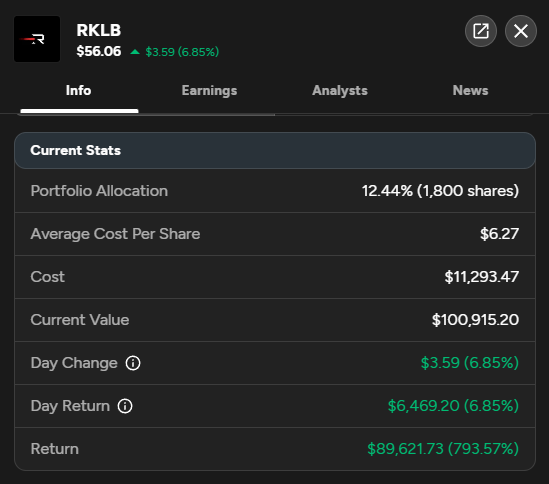Screen dimensions: 549x484
Task: Select the Average Cost Per Share label
Action: 115,234
